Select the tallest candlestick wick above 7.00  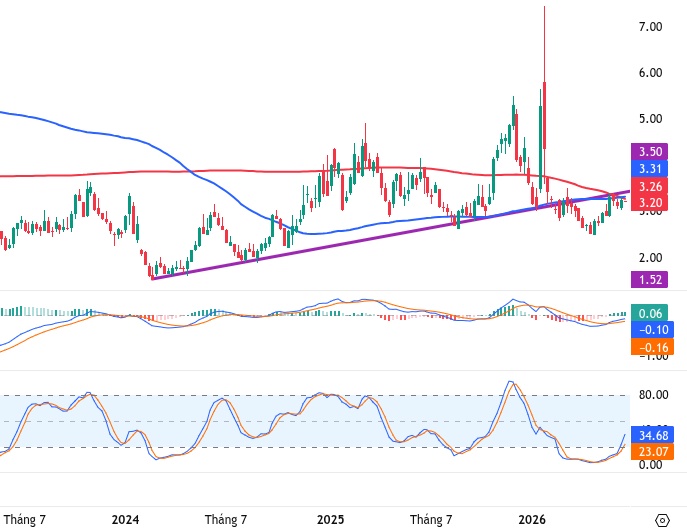(x=544, y=44)
